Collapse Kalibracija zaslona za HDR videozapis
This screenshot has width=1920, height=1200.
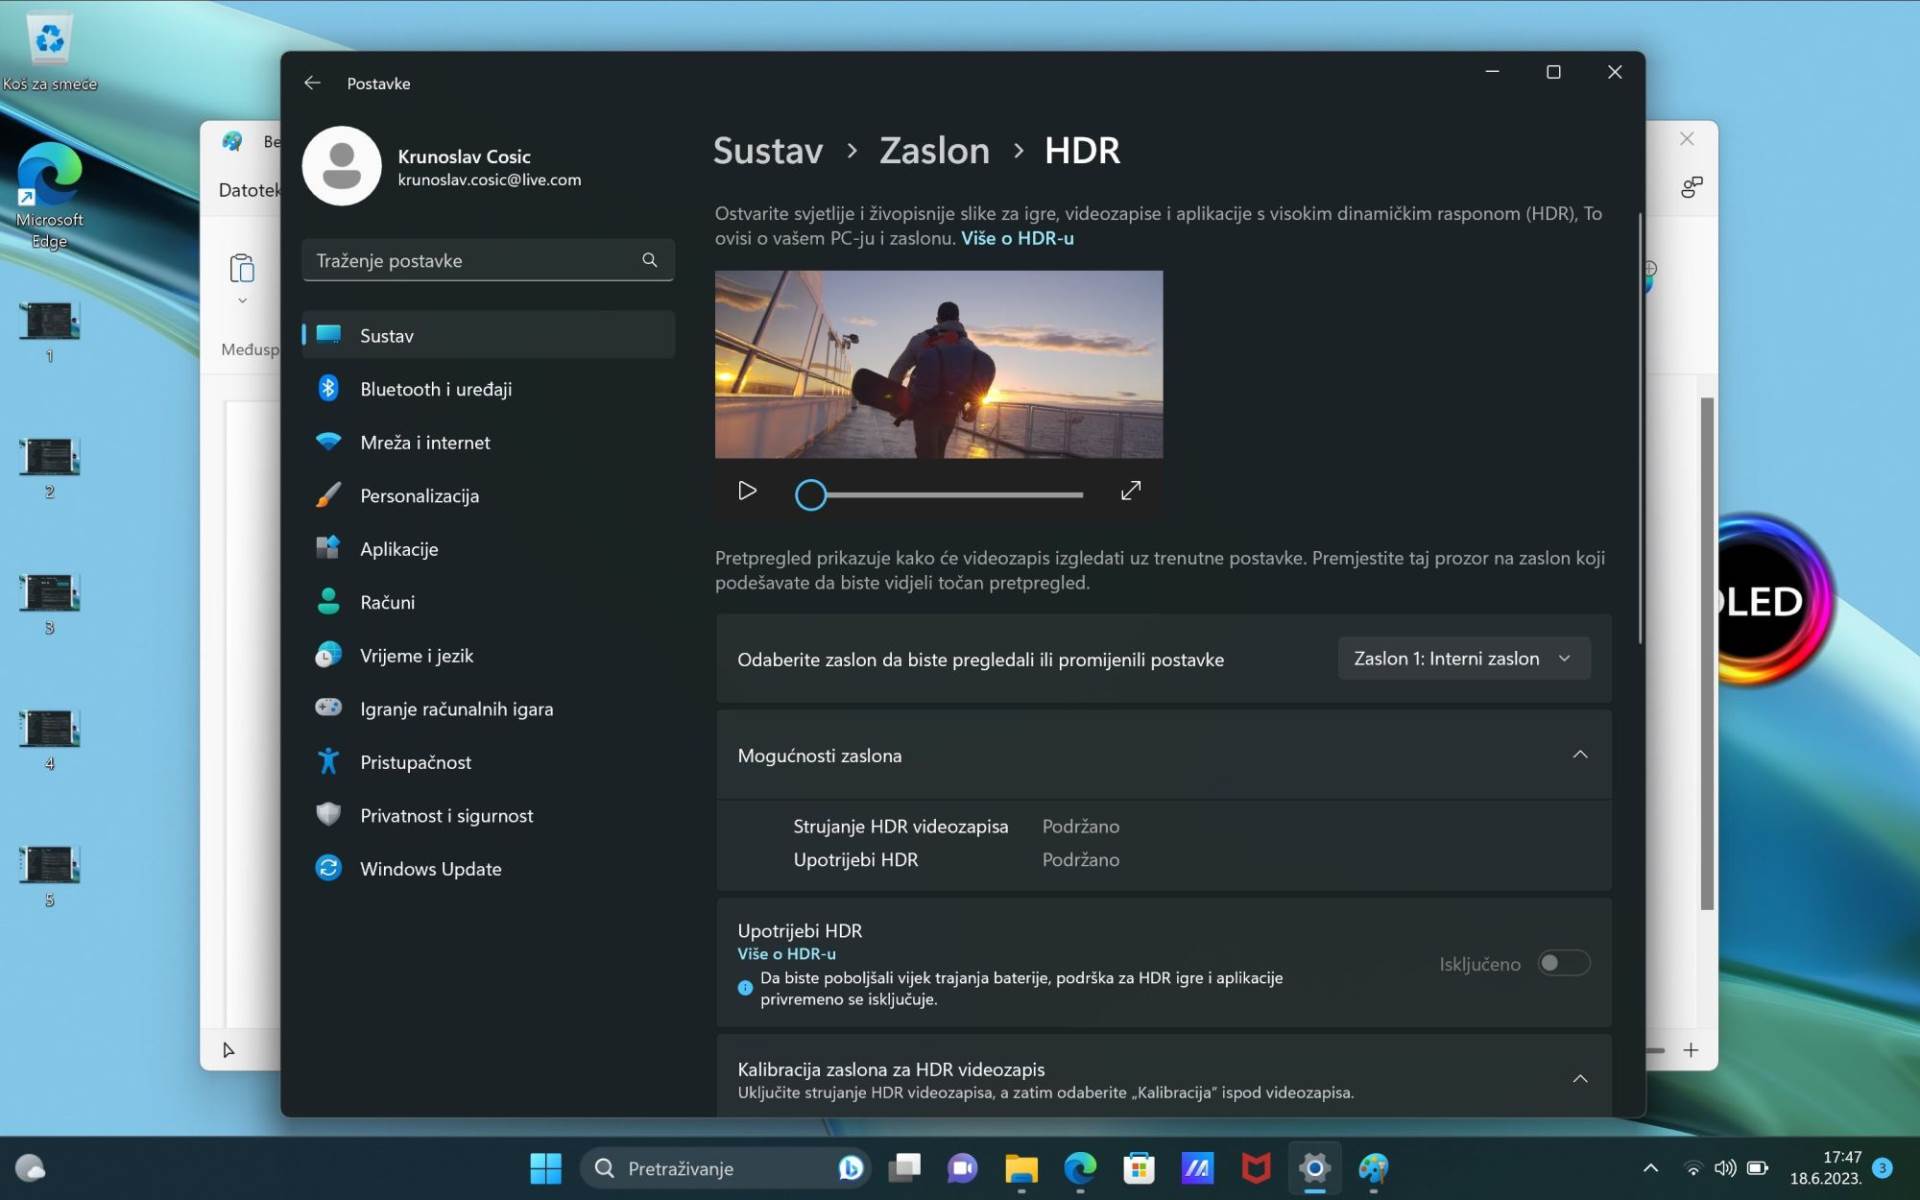1580,1079
